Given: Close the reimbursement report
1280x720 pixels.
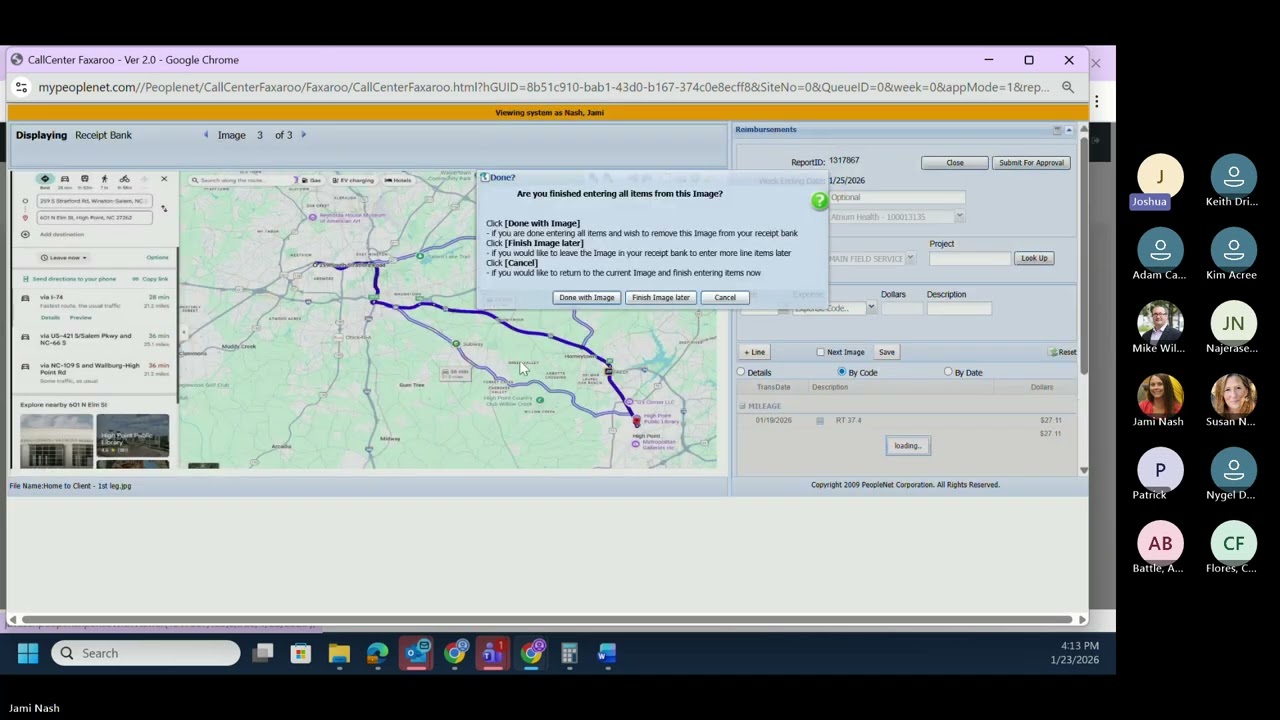Looking at the screenshot, I should (x=955, y=163).
